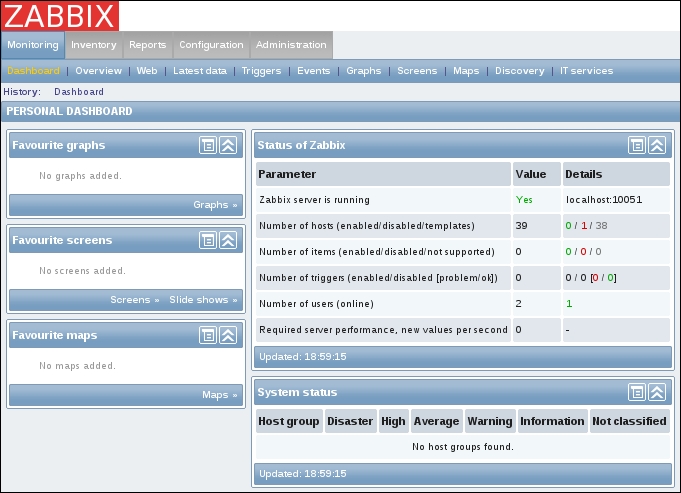The width and height of the screenshot is (681, 493).
Task: Click the Maps » link
Action: click(x=220, y=395)
